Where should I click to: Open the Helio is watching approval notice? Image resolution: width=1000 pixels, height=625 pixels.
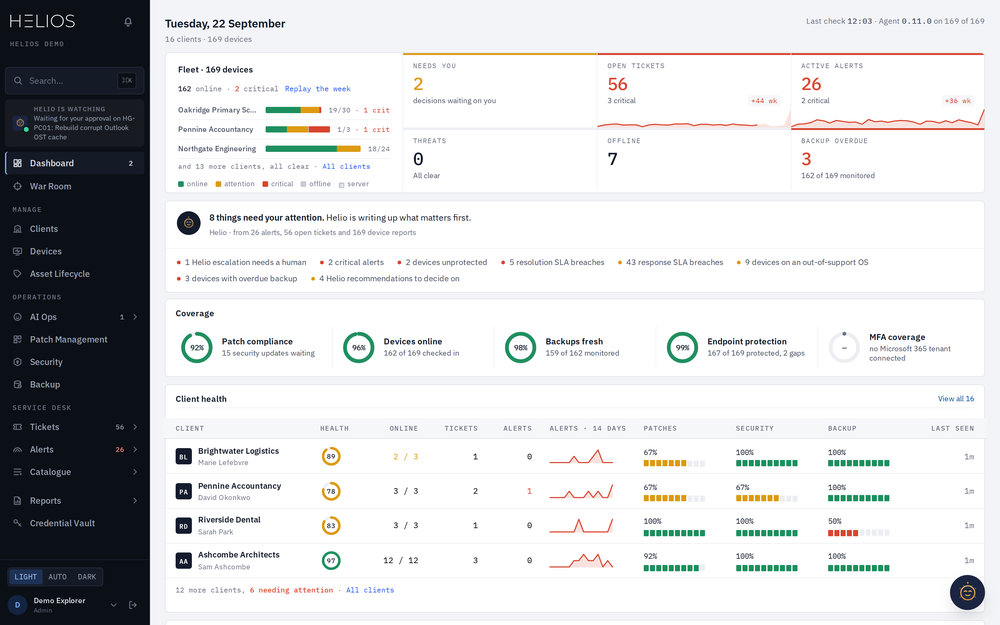(x=75, y=124)
